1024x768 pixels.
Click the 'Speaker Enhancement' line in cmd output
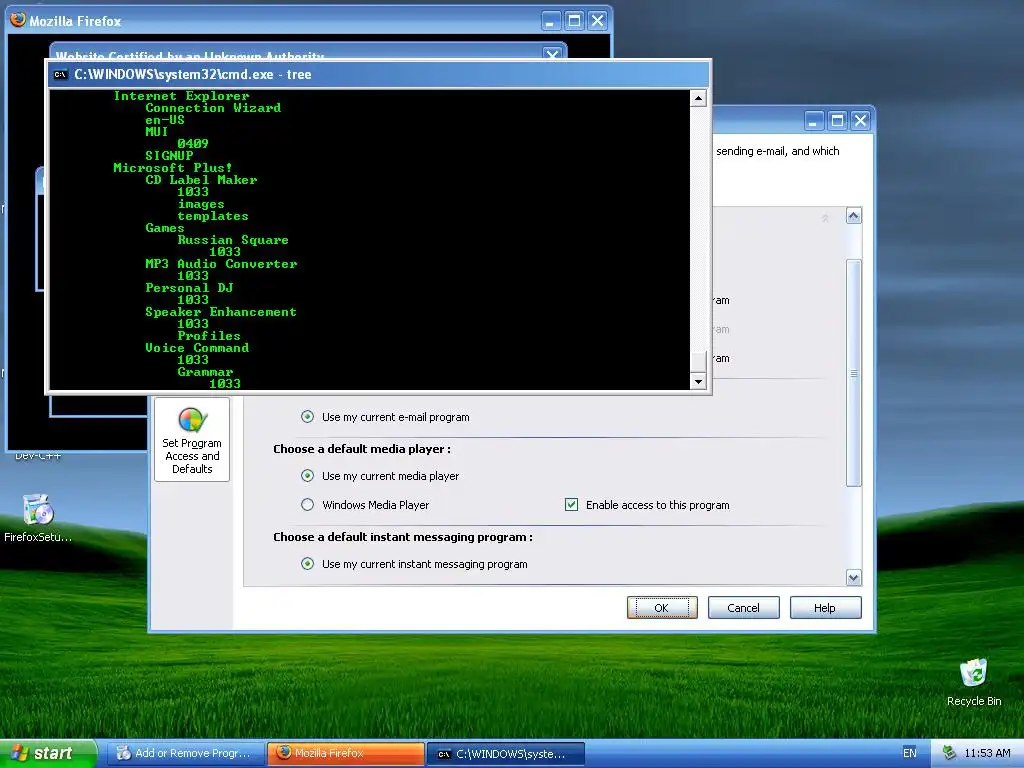point(221,312)
